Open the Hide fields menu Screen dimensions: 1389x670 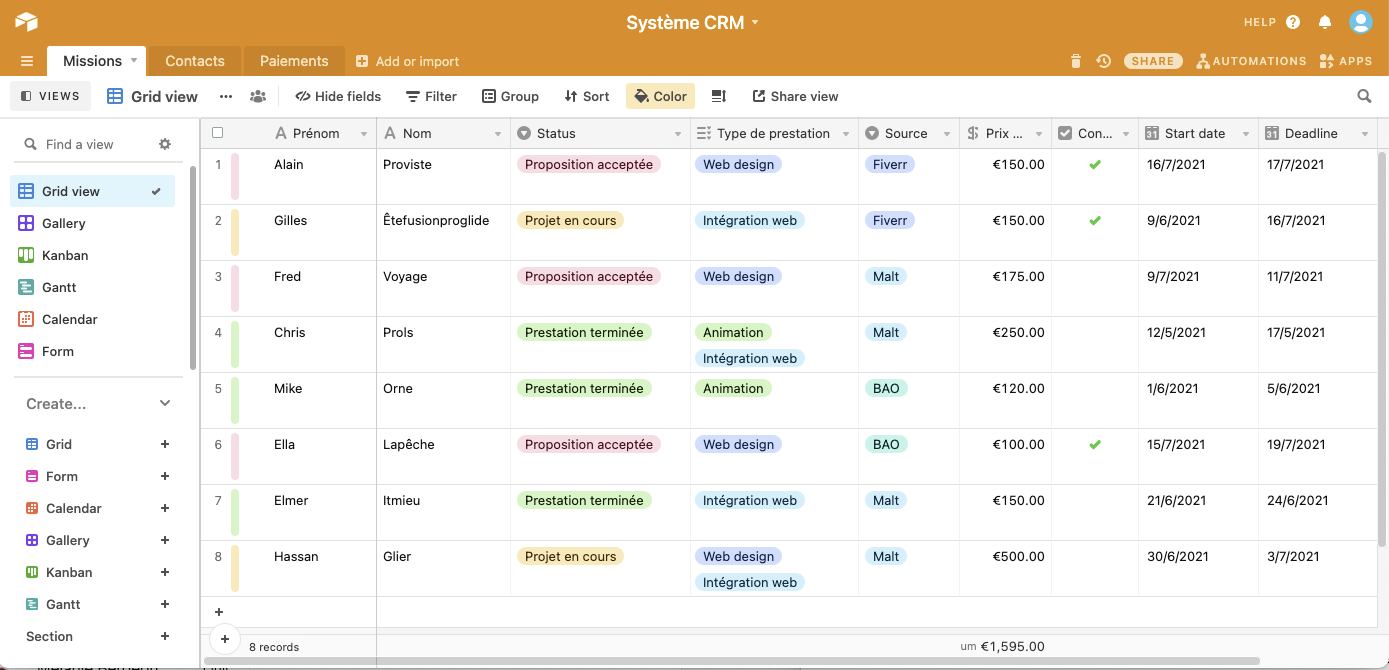(x=338, y=96)
